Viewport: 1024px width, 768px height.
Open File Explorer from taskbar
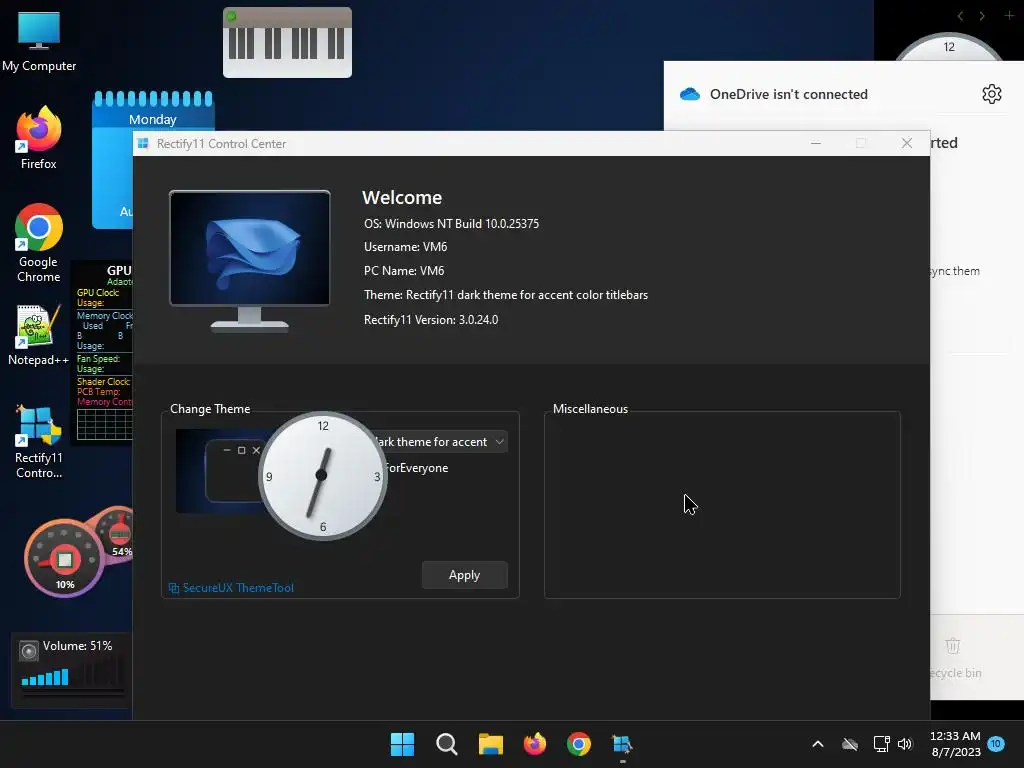(x=490, y=744)
